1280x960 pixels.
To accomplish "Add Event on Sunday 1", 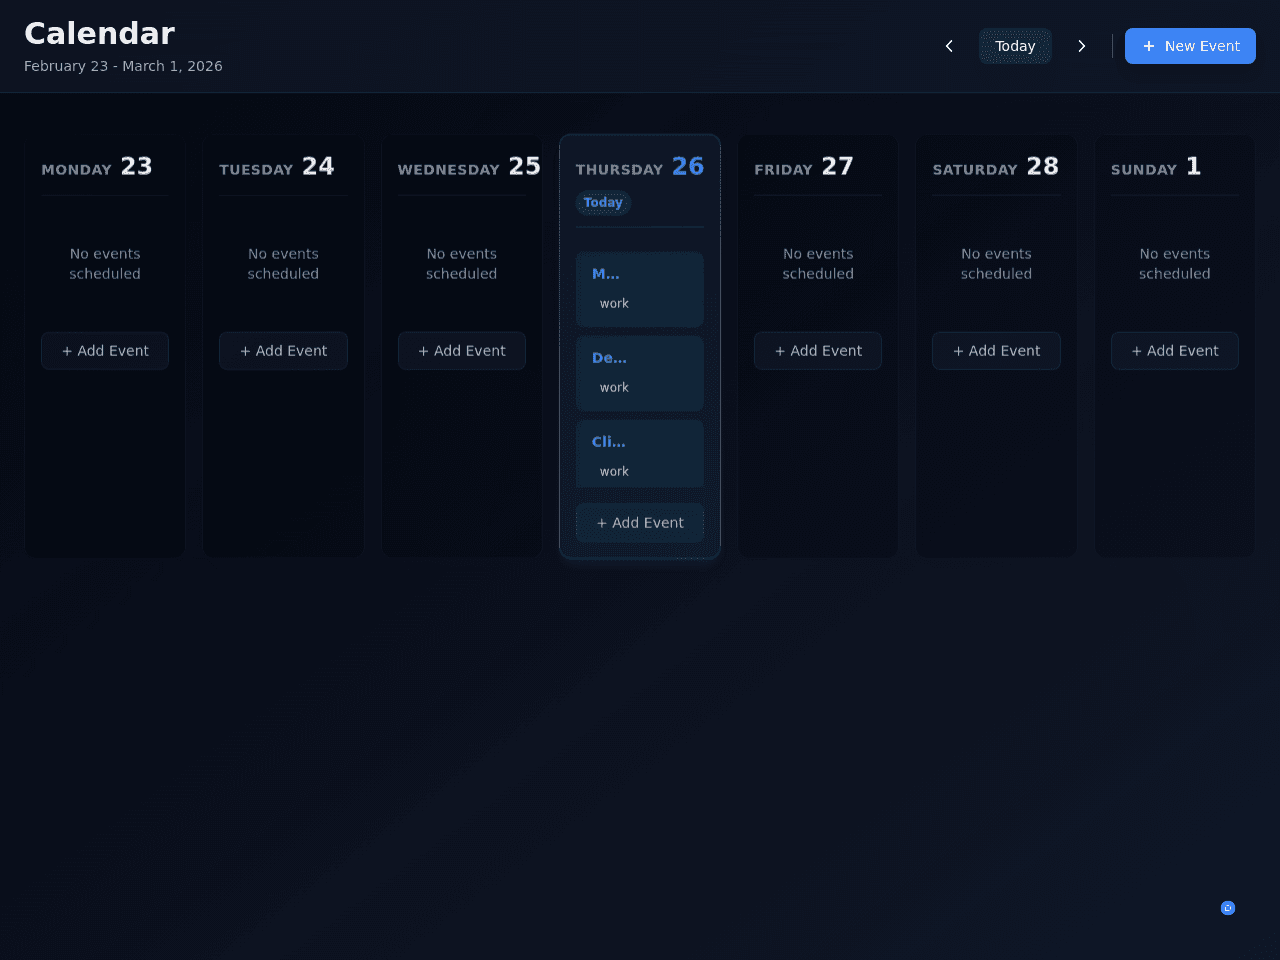I will (x=1175, y=351).
